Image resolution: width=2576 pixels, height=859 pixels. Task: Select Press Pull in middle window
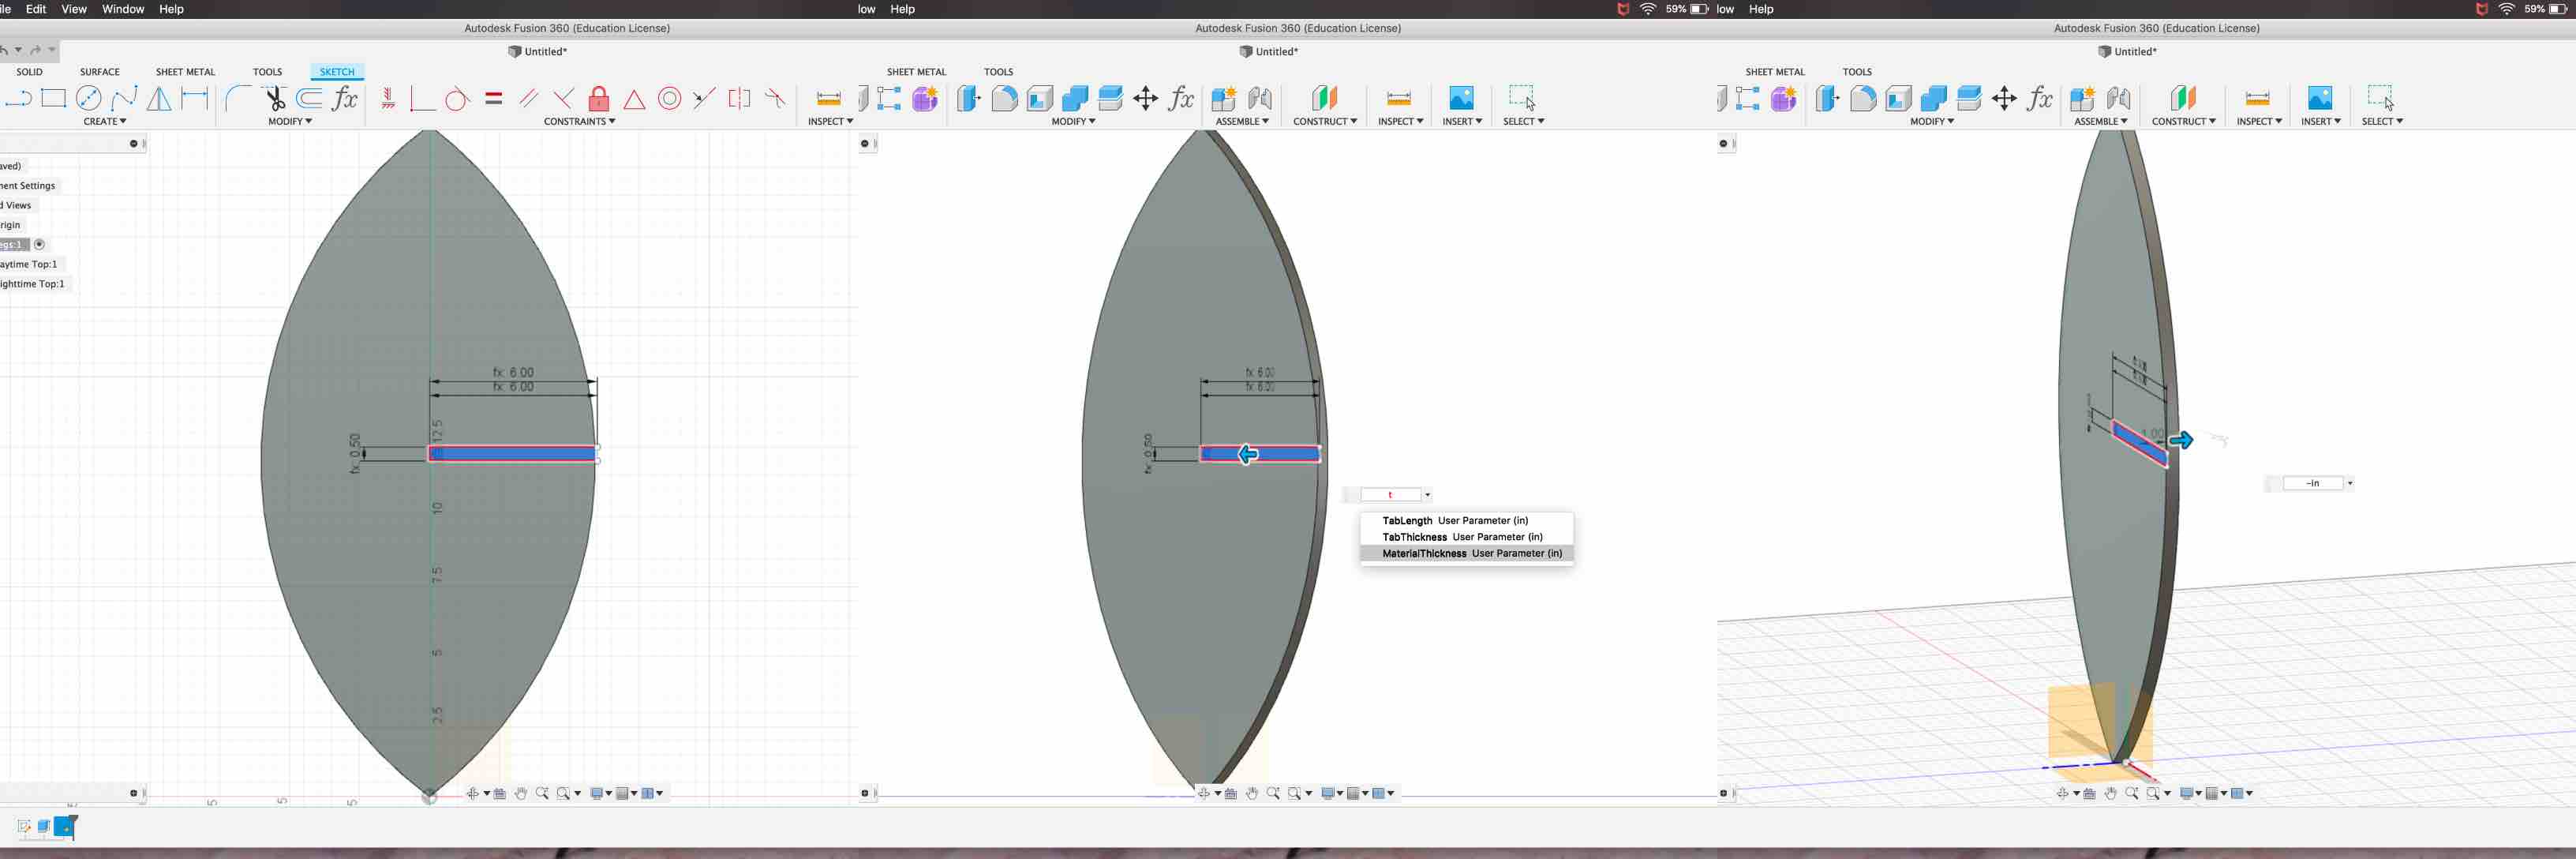968,98
